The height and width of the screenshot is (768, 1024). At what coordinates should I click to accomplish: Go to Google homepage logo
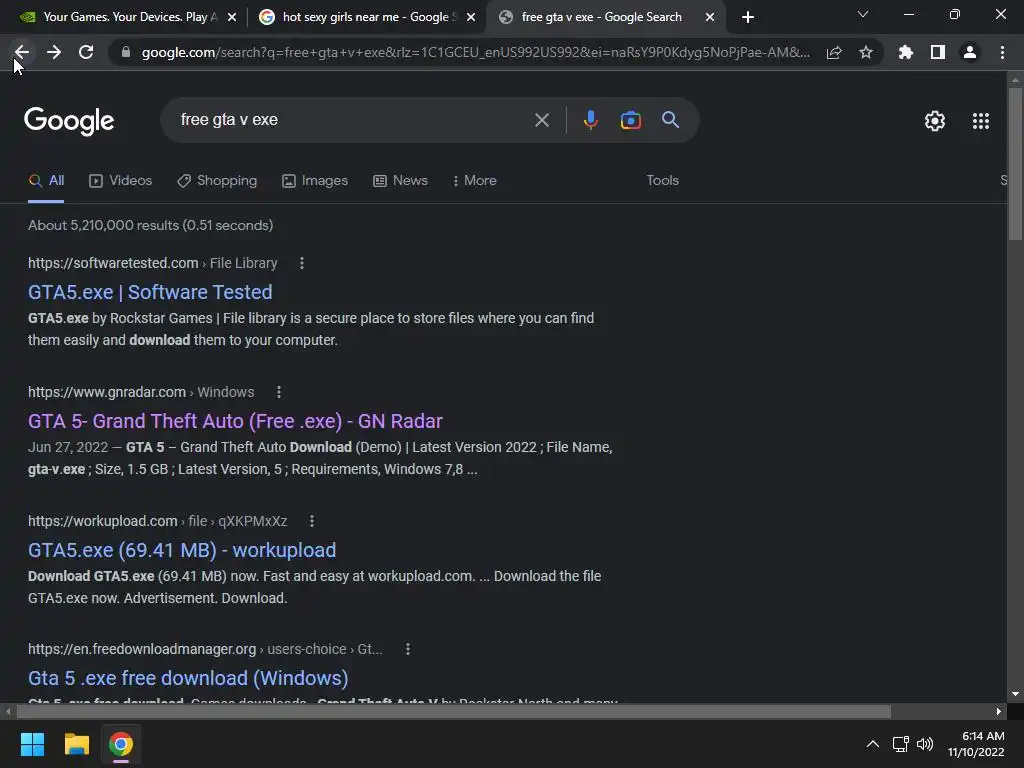[x=69, y=121]
